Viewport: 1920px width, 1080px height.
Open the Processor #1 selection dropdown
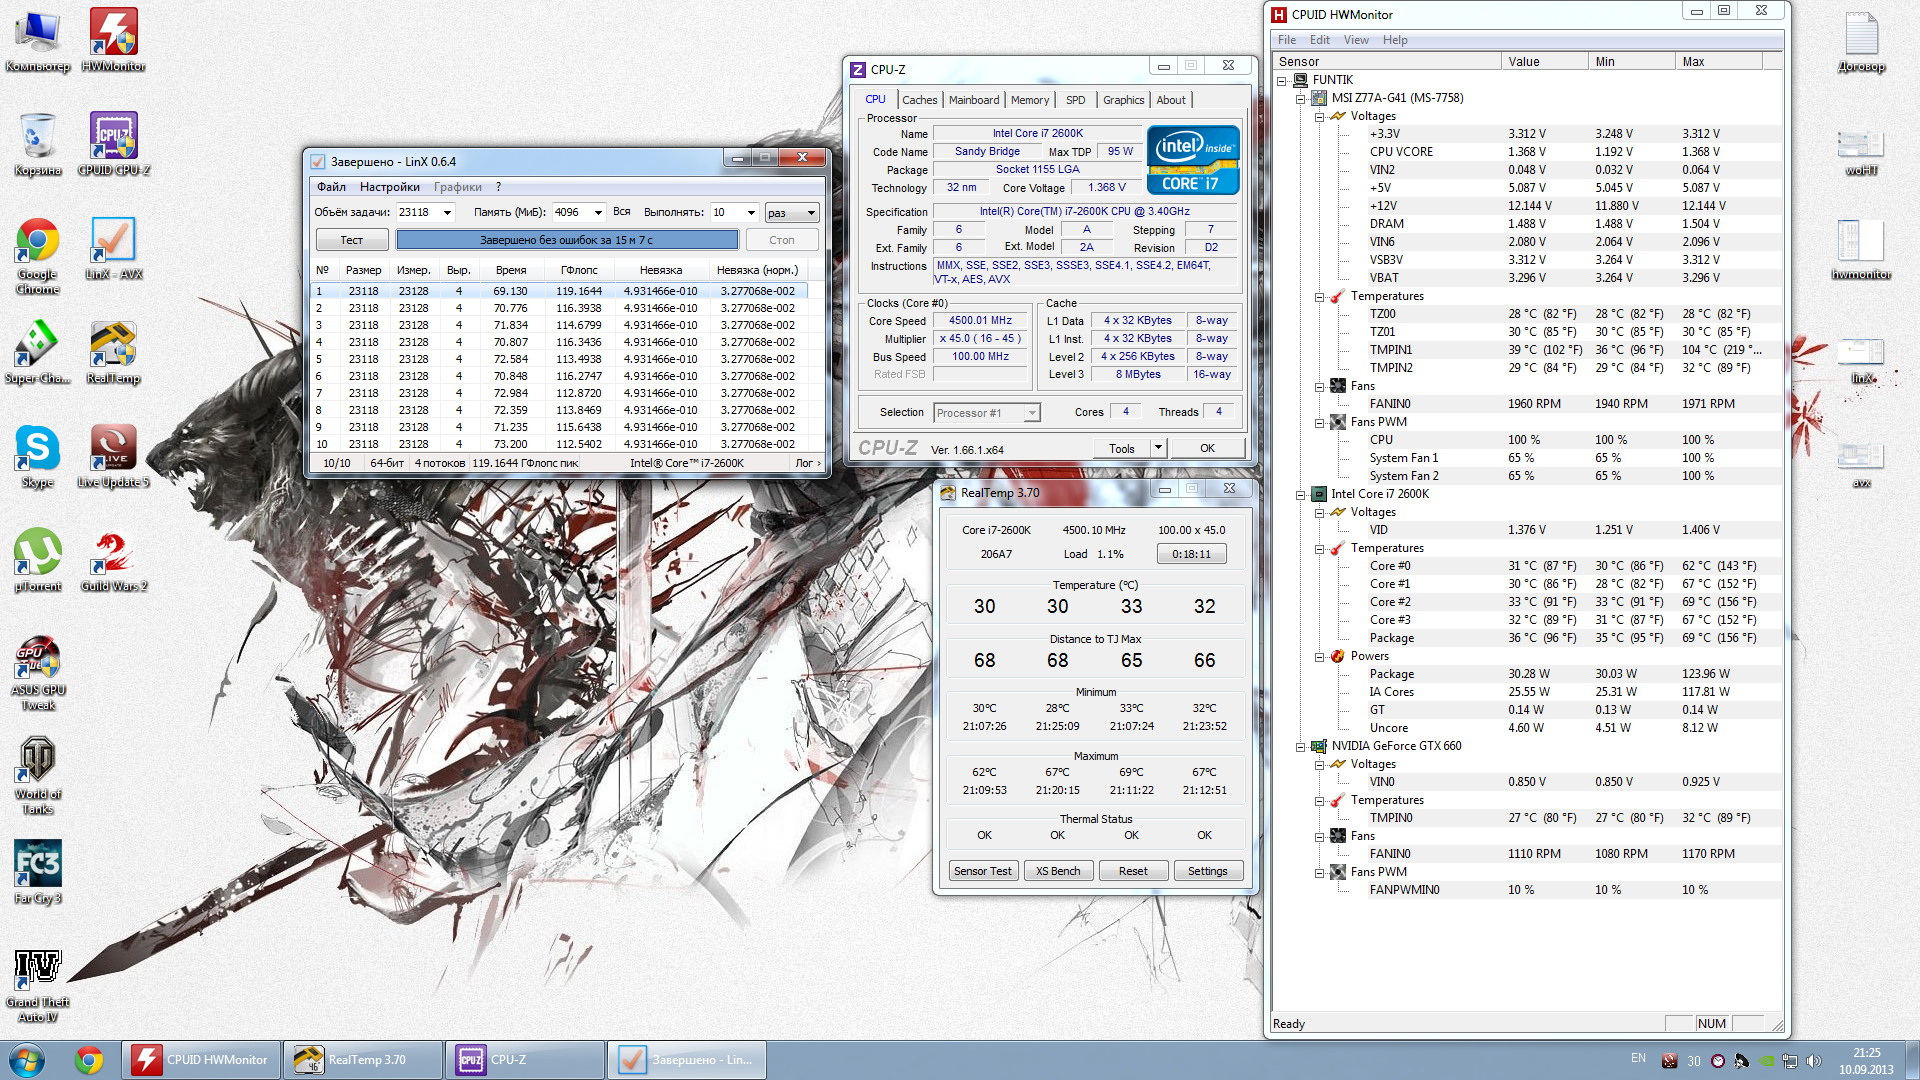[x=1032, y=413]
